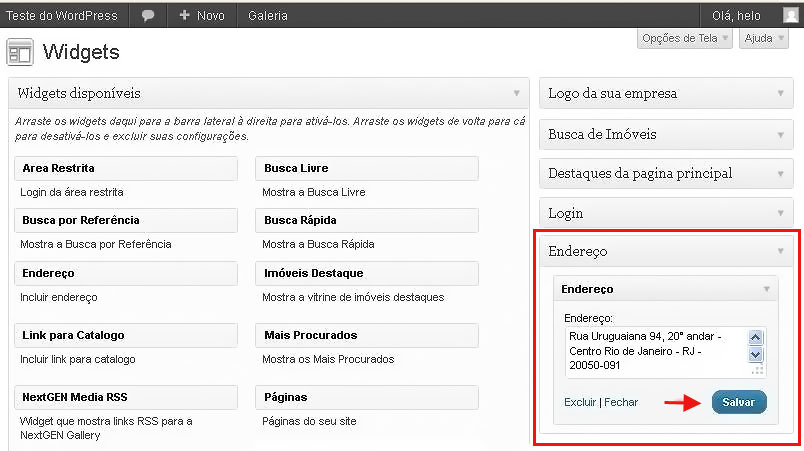
Task: Select the NextGEN Media RSS widget
Action: click(126, 397)
